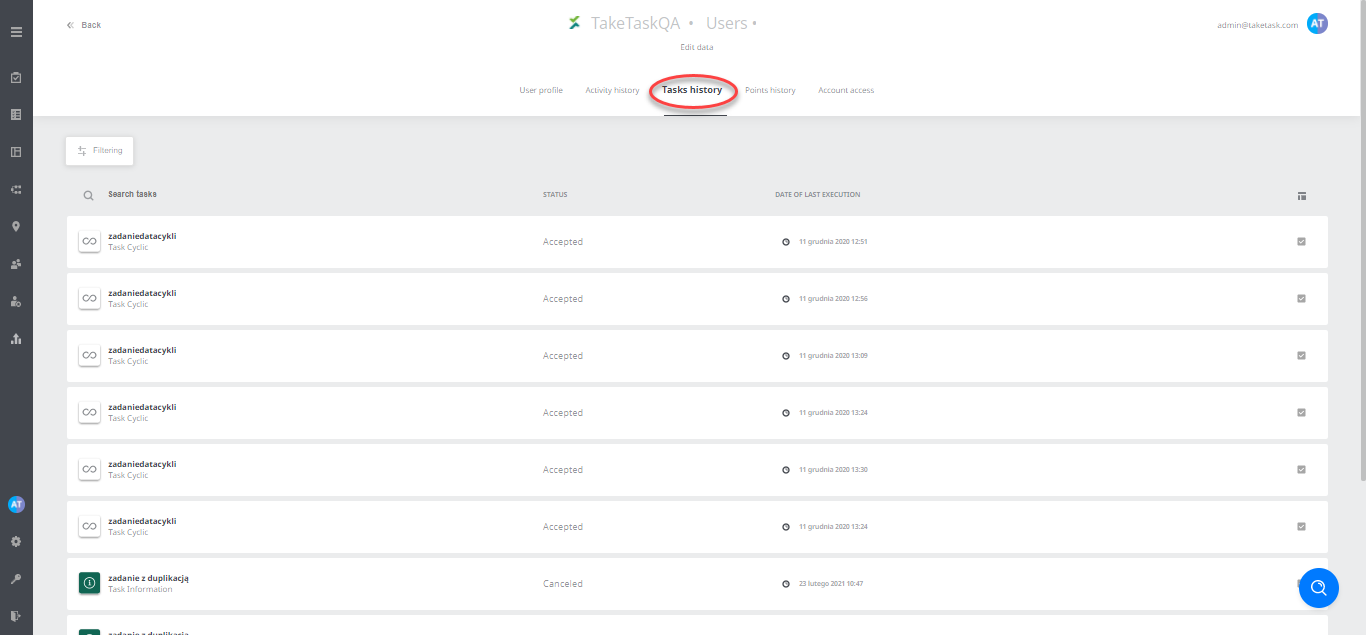The width and height of the screenshot is (1366, 635).
Task: Click the date '11 grudnia 2020 13:30'
Action: click(833, 470)
